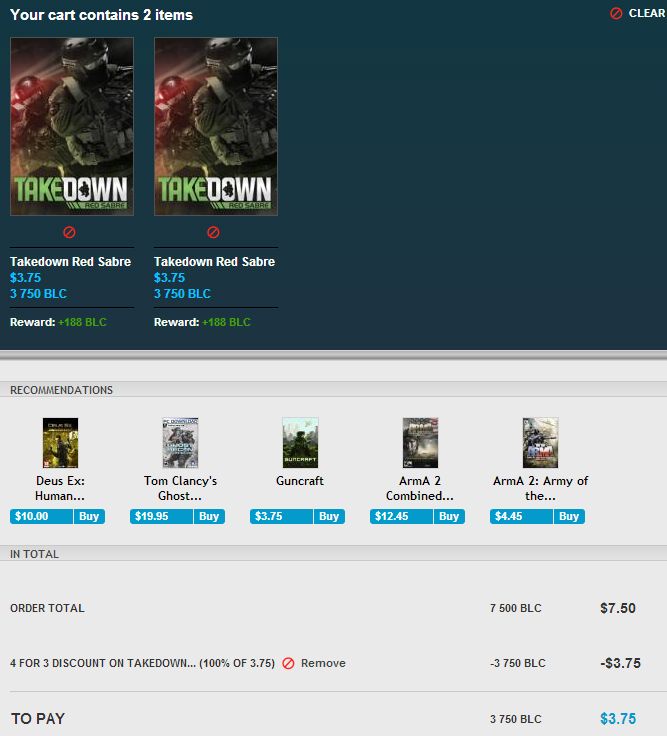Click the first Takedown Red Sabre title

pos(70,262)
